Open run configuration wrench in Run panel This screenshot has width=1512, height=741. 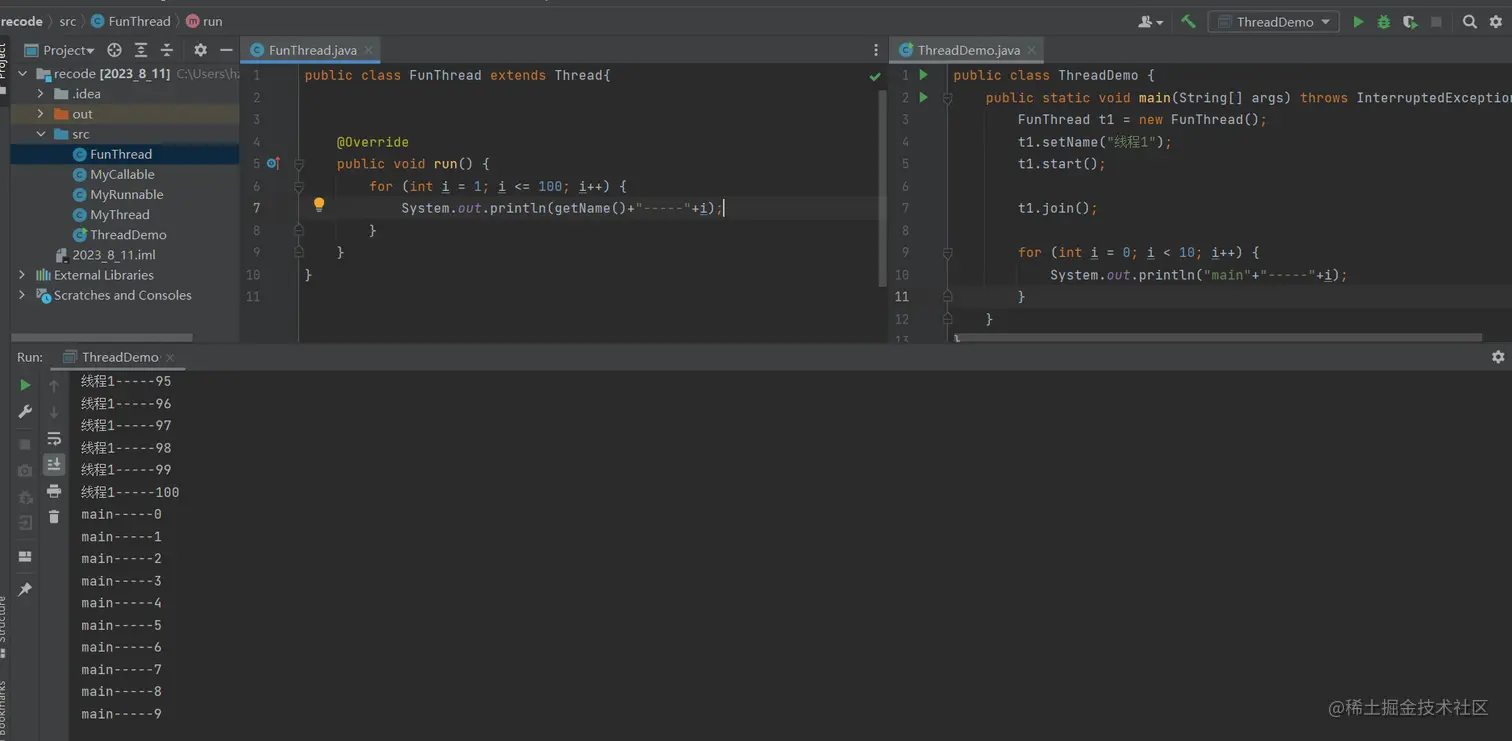click(25, 412)
